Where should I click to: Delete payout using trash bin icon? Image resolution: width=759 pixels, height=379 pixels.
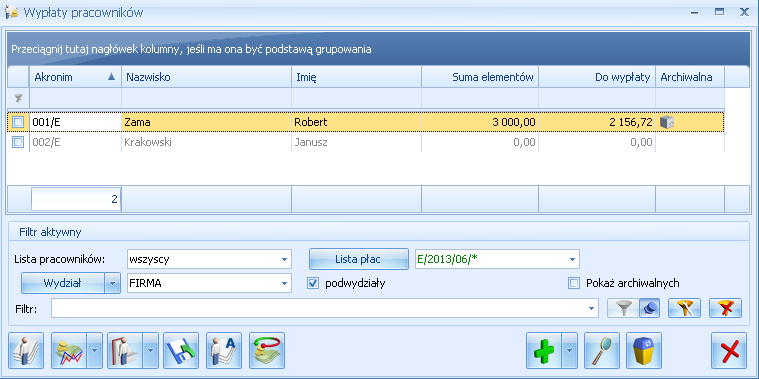coord(644,350)
